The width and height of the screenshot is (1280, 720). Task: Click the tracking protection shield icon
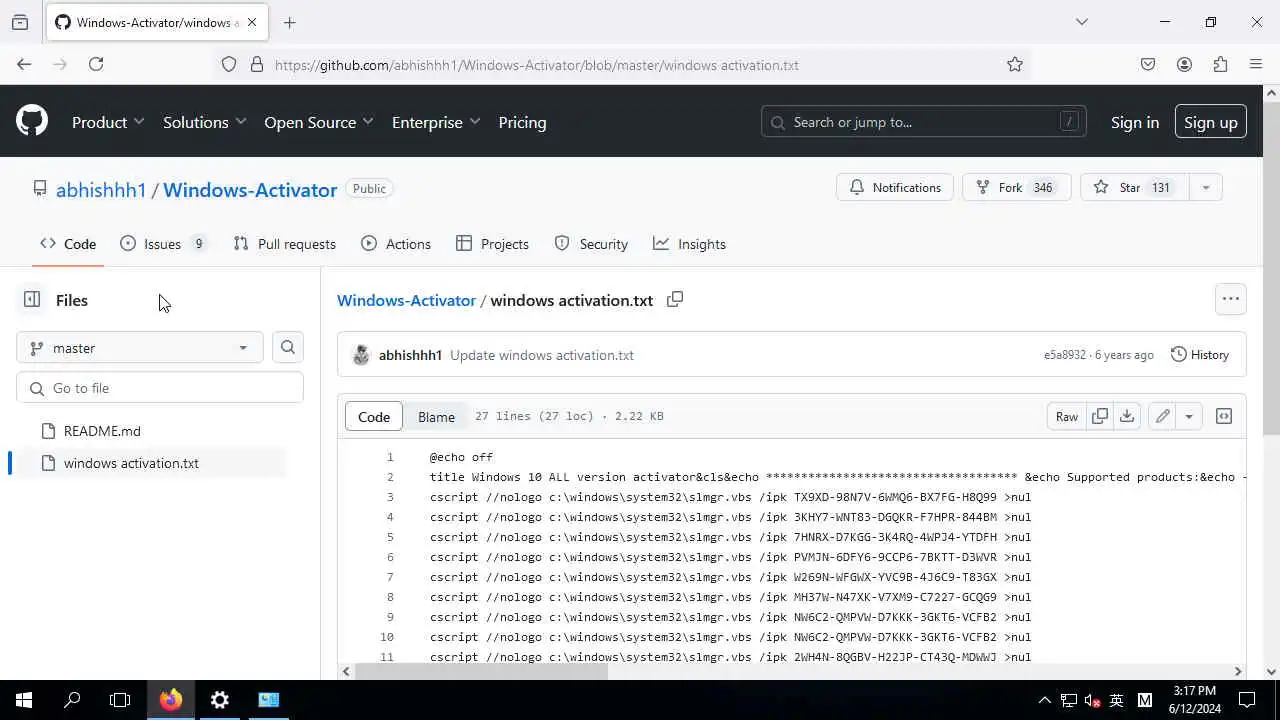229,64
